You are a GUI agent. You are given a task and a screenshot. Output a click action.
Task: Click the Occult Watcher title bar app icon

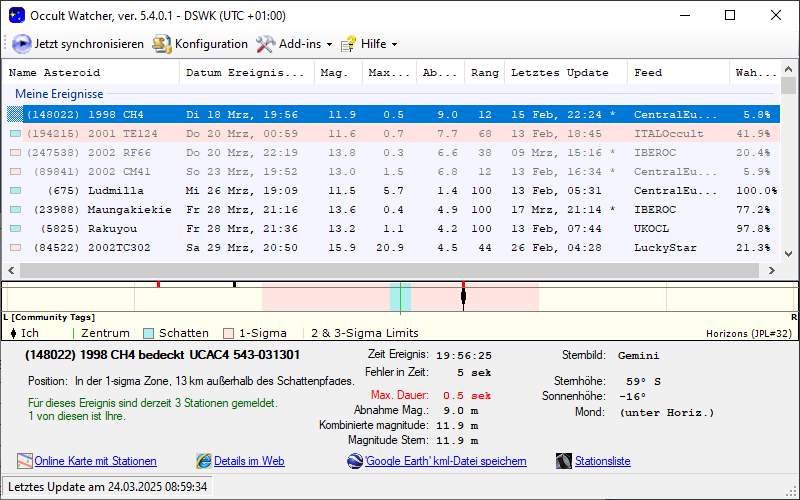point(16,15)
